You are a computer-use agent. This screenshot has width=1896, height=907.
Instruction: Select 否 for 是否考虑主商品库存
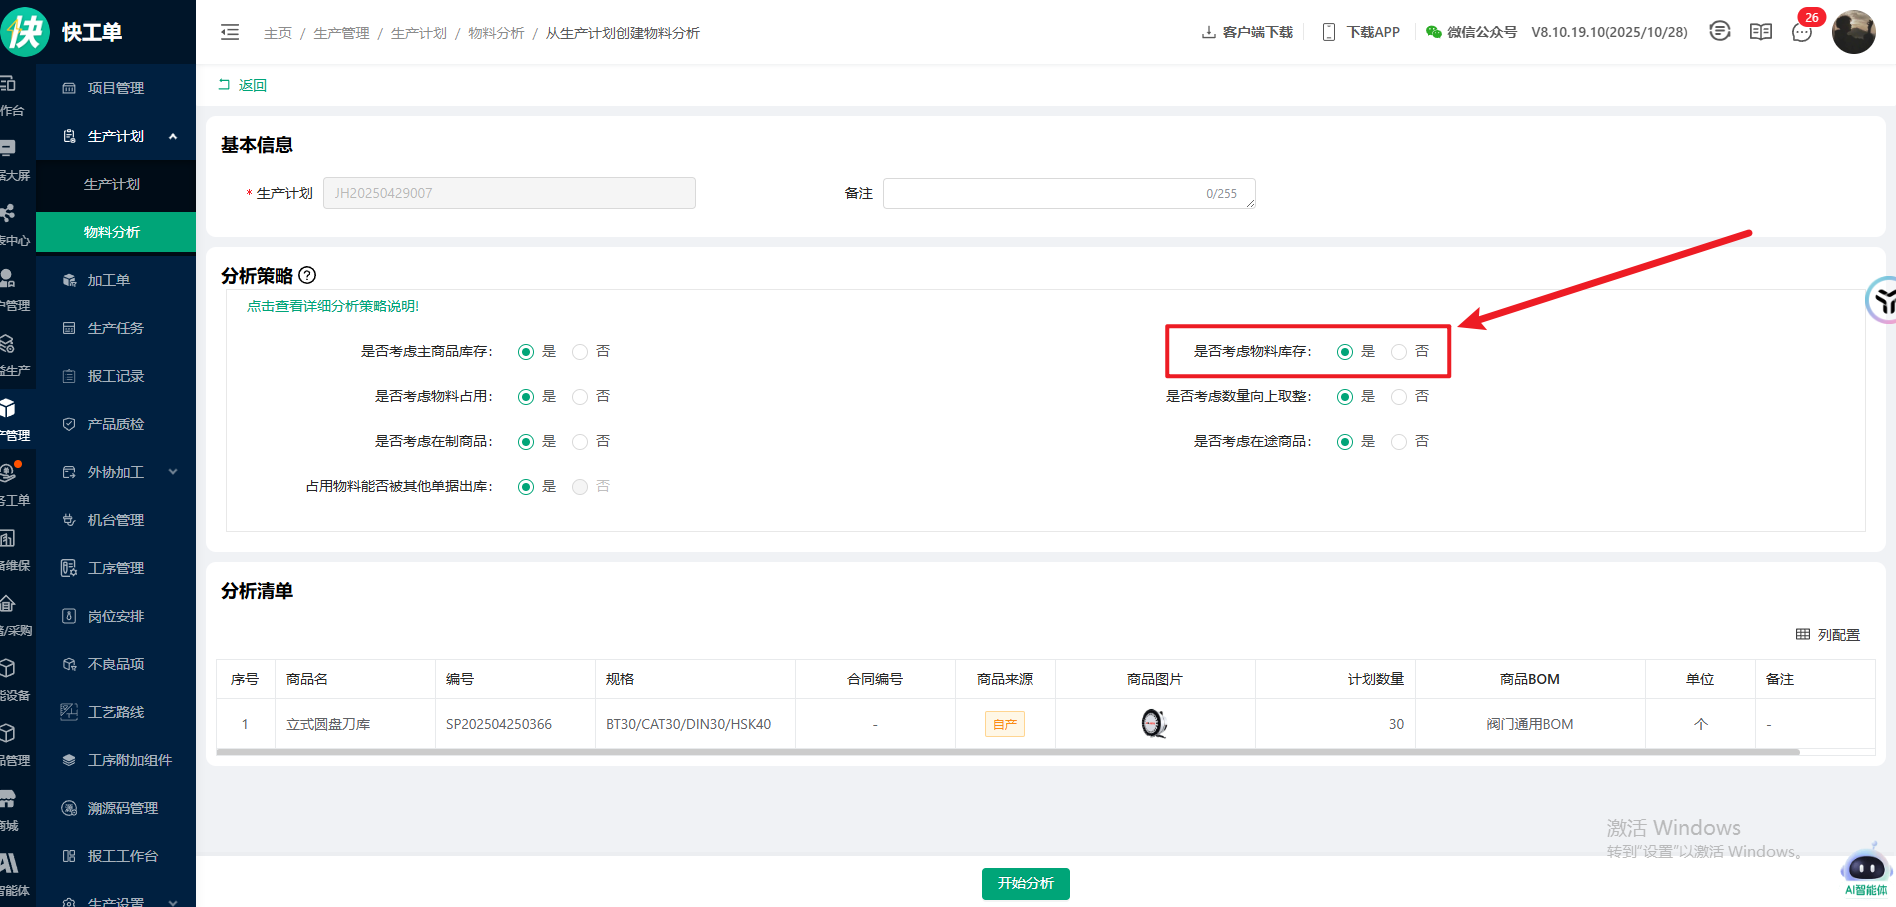pos(580,352)
